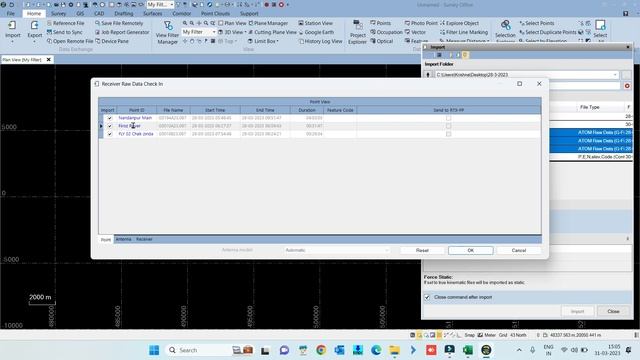Show hidden icons chevron in system tray
640x360 pixels.
[519, 350]
